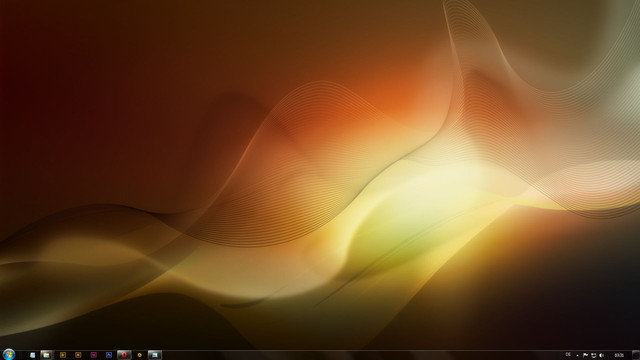The height and width of the screenshot is (360, 640).
Task: Activate the last running window taskbar button
Action: click(x=155, y=355)
